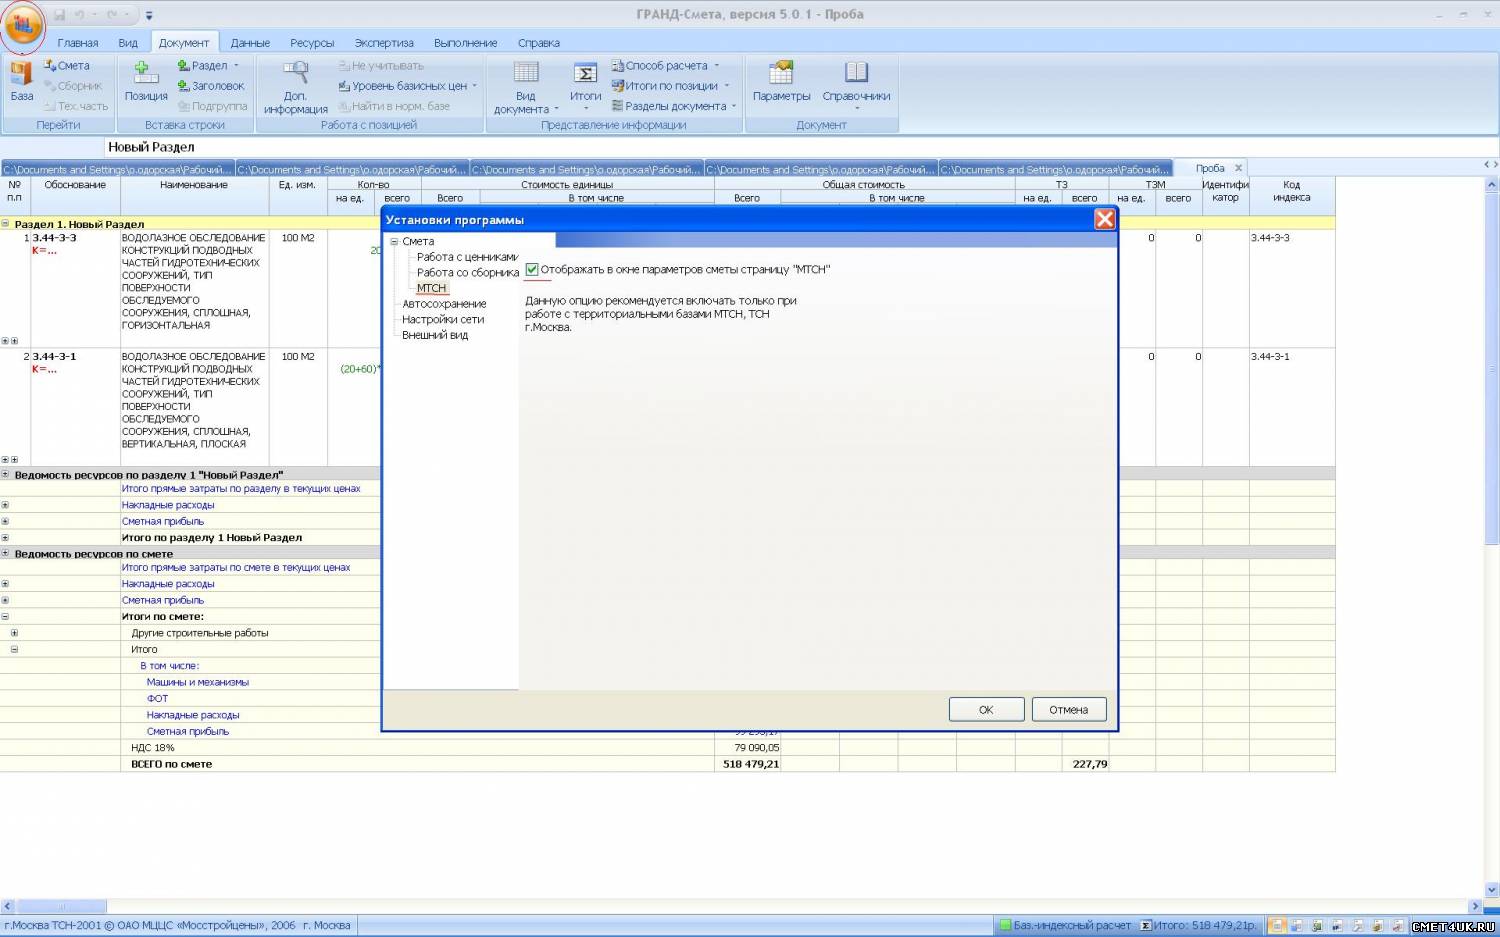Close the Установки программы dialog with red X
Screen dimensions: 1500x937
[x=1104, y=219]
